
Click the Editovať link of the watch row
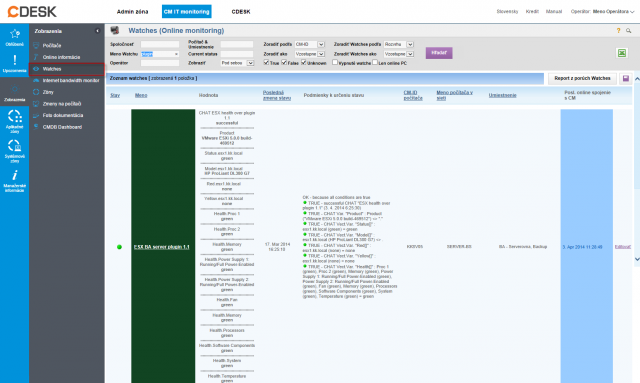(x=623, y=247)
